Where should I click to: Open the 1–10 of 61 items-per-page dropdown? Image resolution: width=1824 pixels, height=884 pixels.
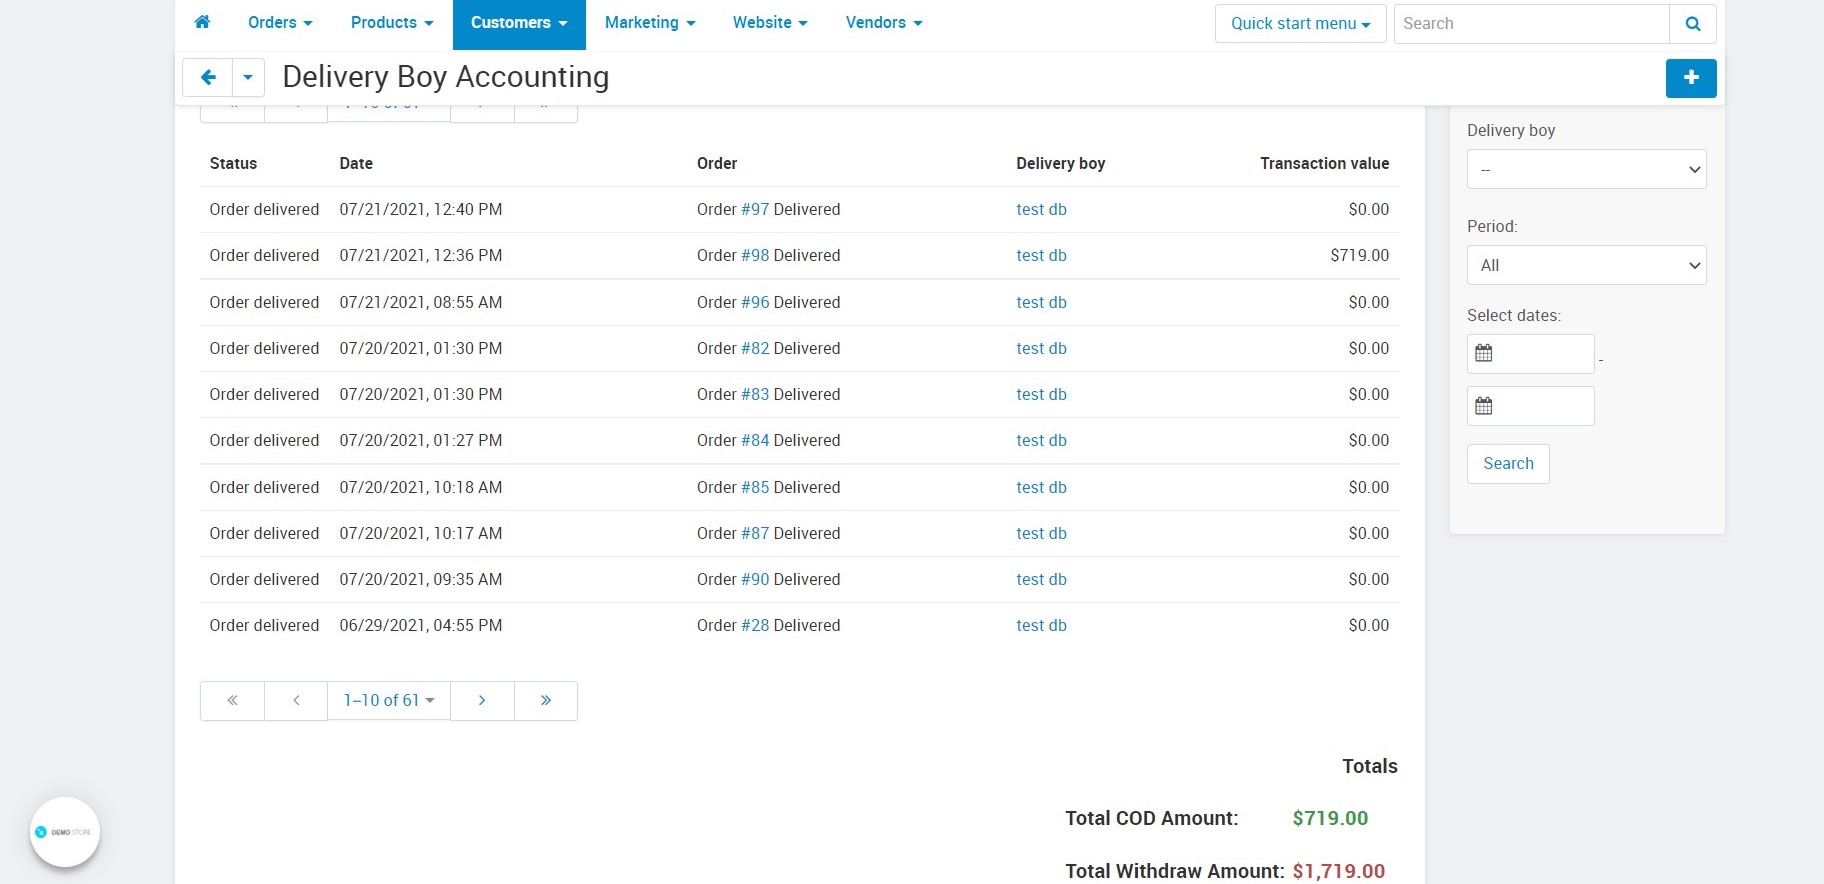pyautogui.click(x=389, y=700)
